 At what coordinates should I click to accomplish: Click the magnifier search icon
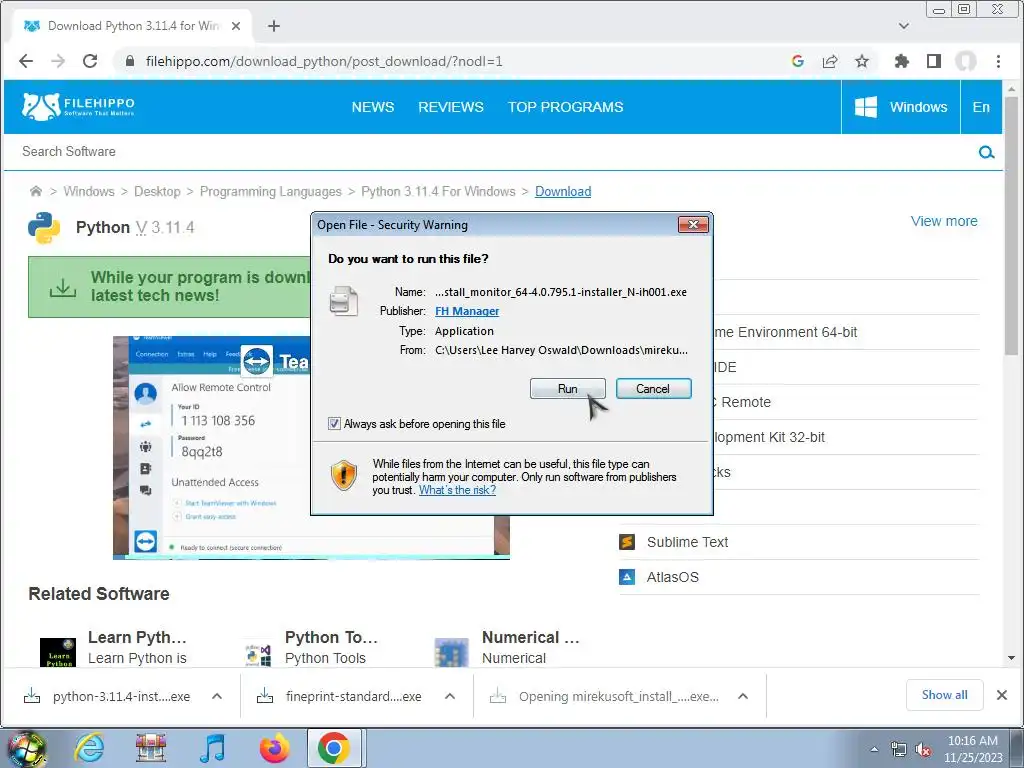pos(986,152)
